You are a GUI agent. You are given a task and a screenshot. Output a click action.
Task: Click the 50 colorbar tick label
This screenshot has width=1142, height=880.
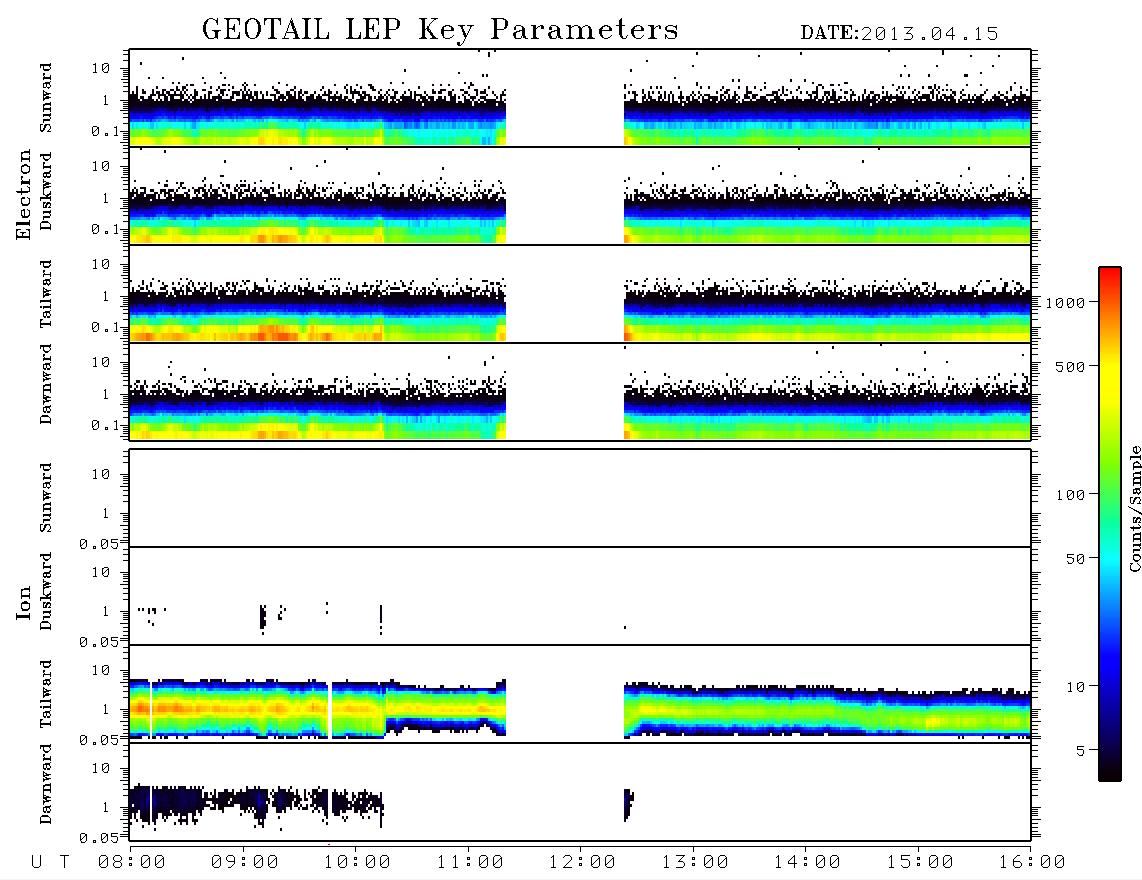point(1075,559)
